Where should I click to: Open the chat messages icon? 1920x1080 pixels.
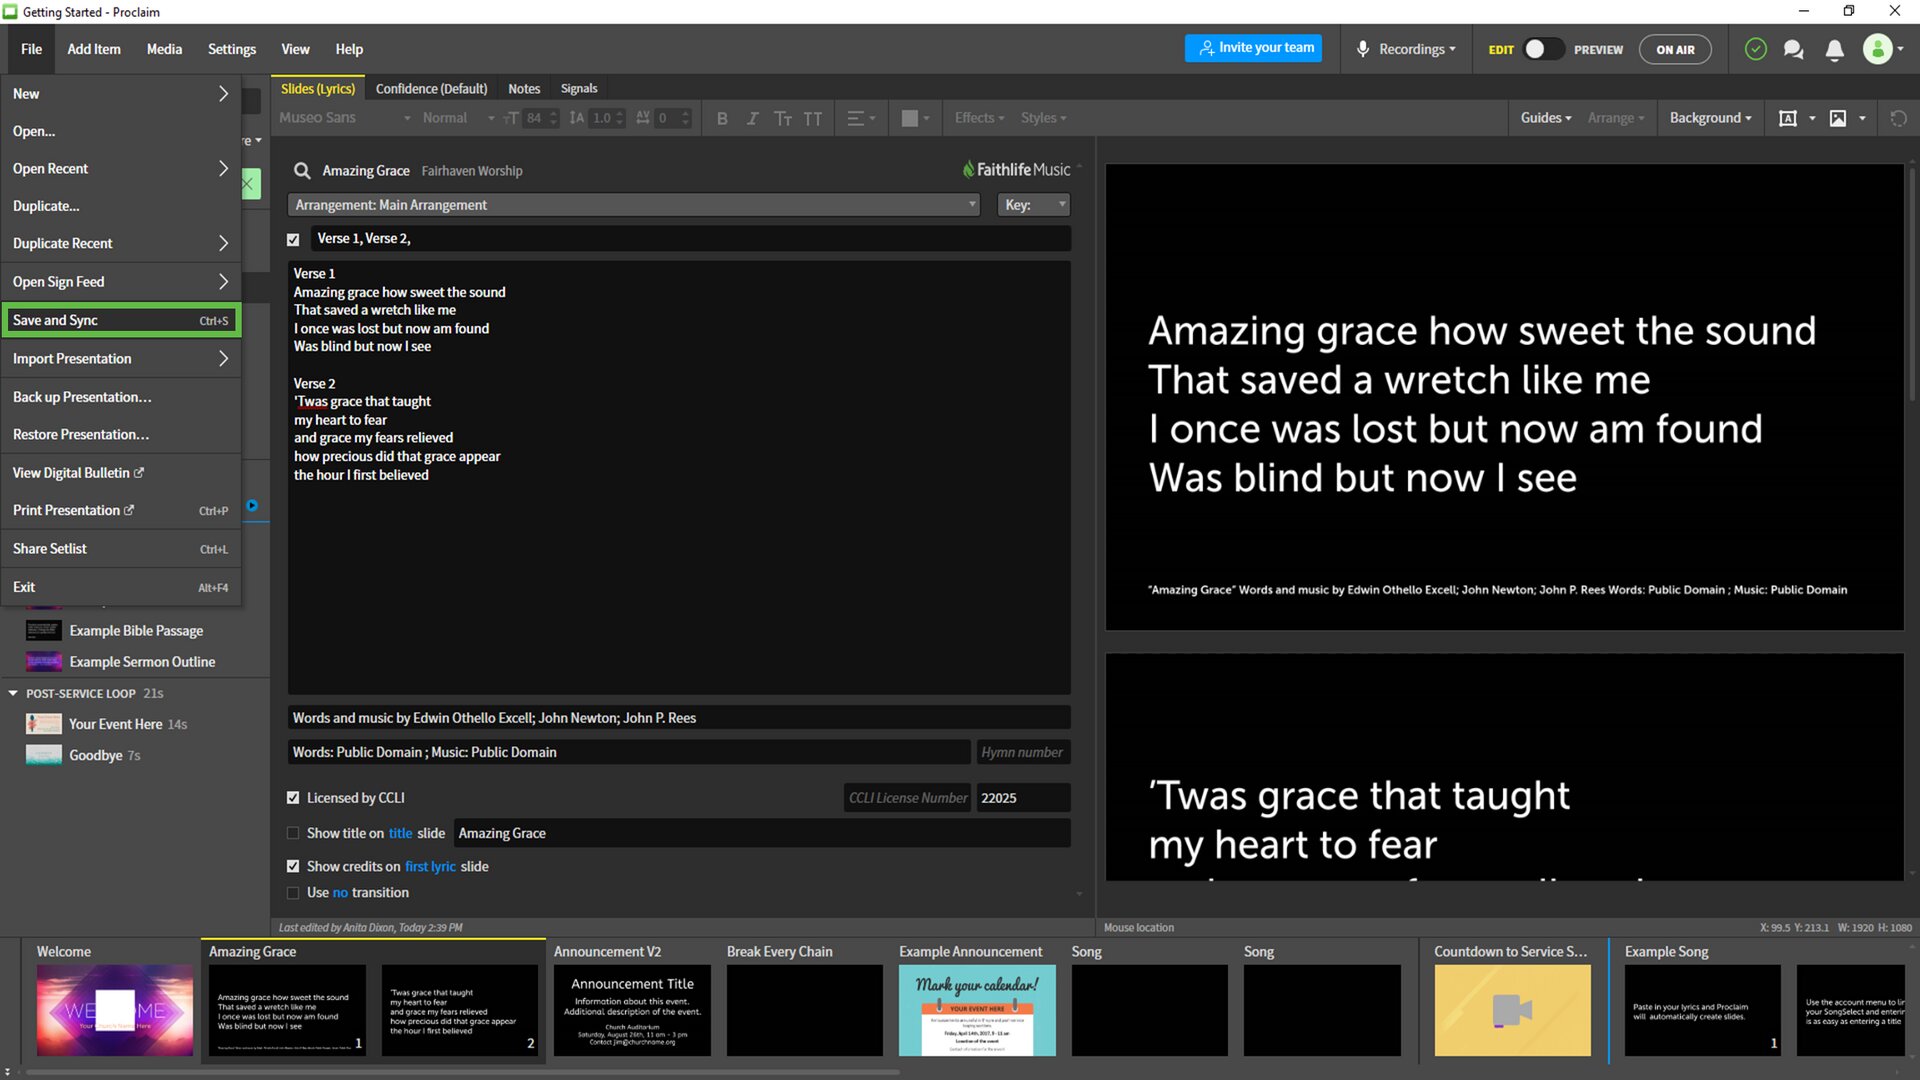coord(1794,49)
